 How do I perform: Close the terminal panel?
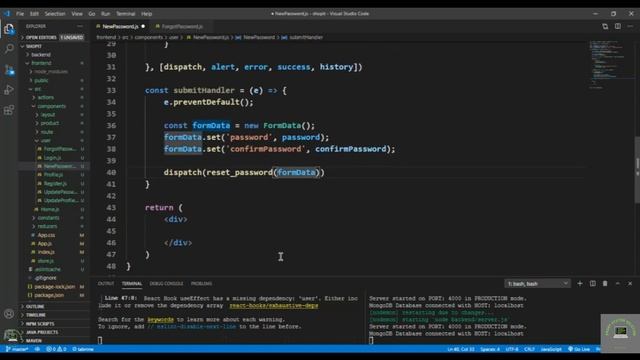[x=630, y=283]
